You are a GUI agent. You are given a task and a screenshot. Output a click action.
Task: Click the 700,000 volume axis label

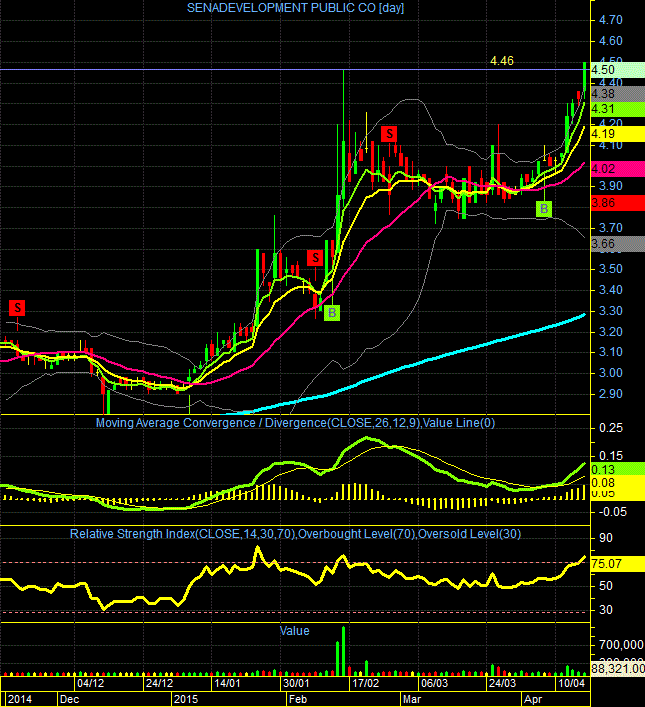pyautogui.click(x=621, y=645)
